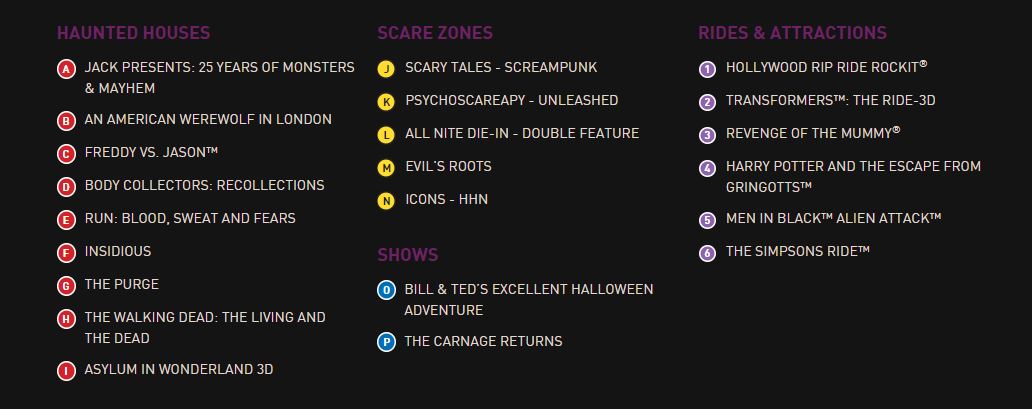Click the red A haunted house marker
Screen dimensions: 1032x409
click(x=66, y=69)
